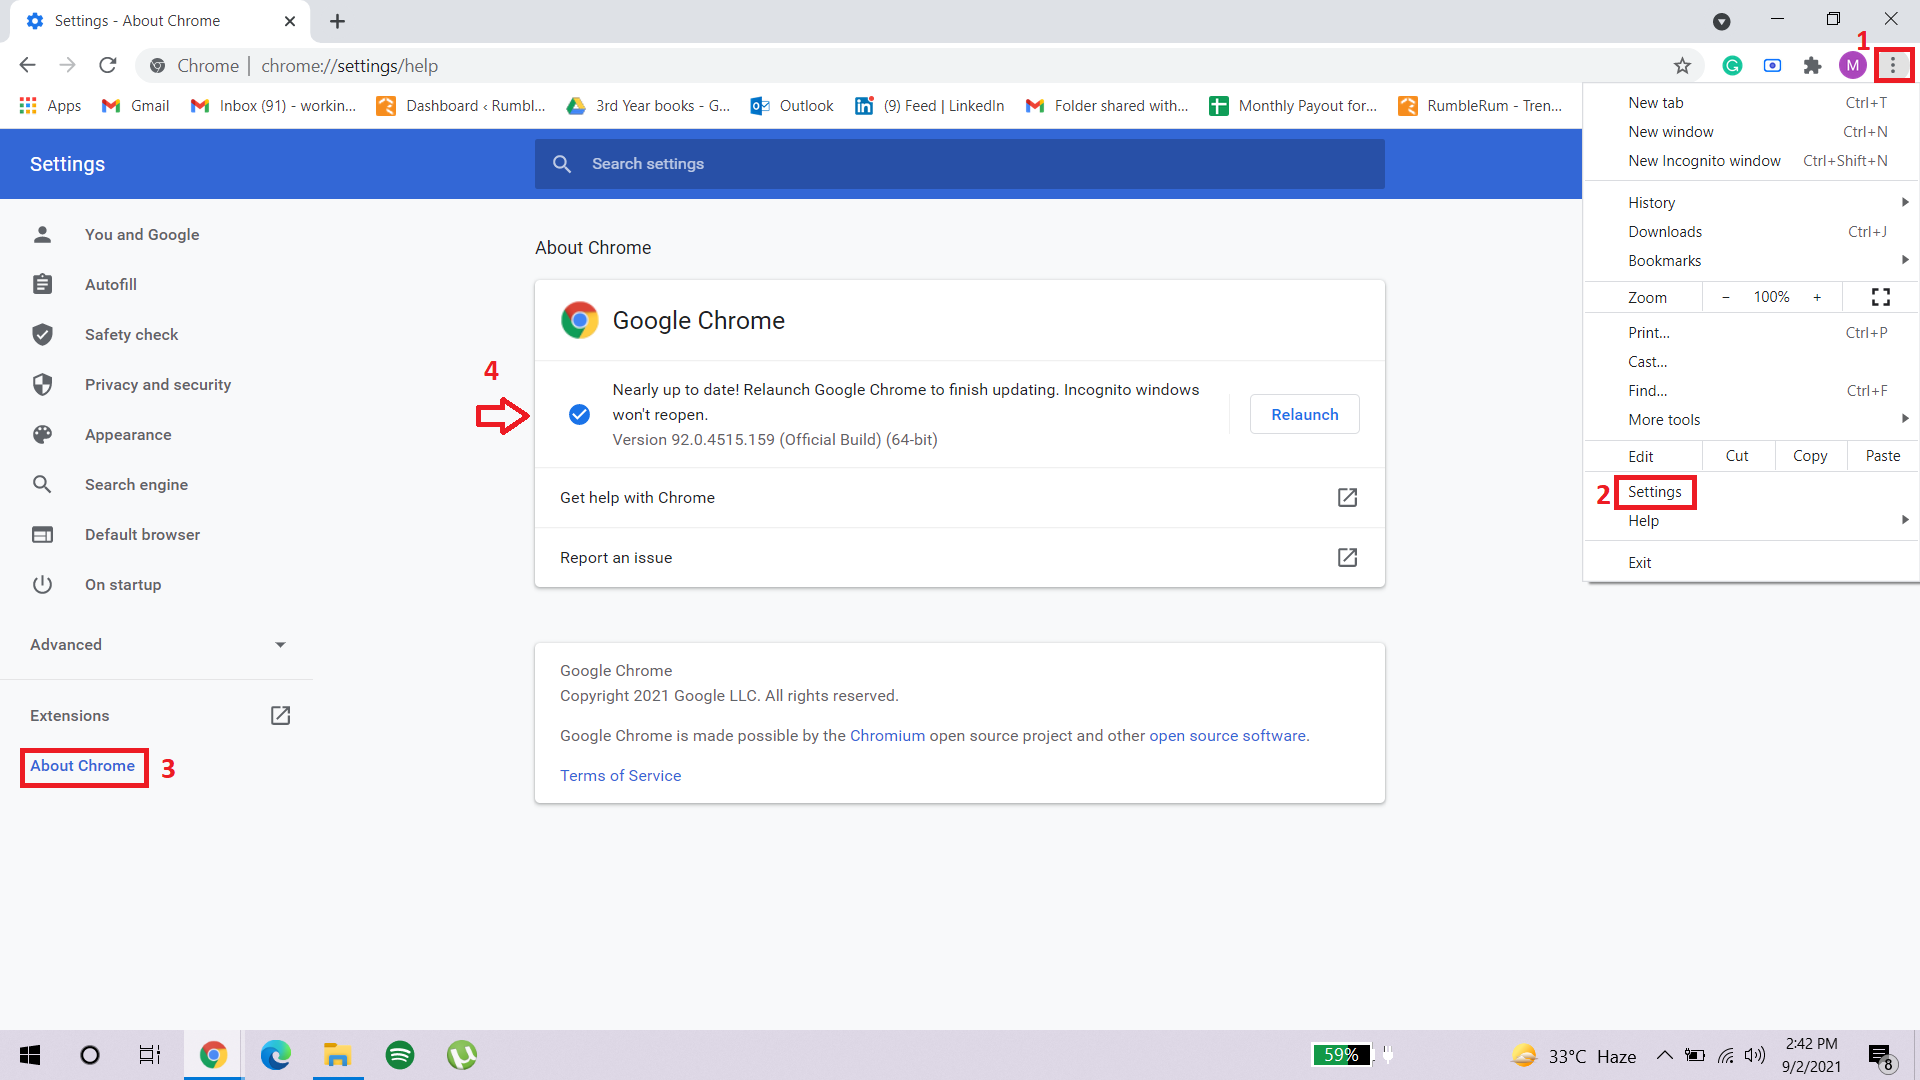
Task: Open Spotify from the taskbar
Action: 400,1055
